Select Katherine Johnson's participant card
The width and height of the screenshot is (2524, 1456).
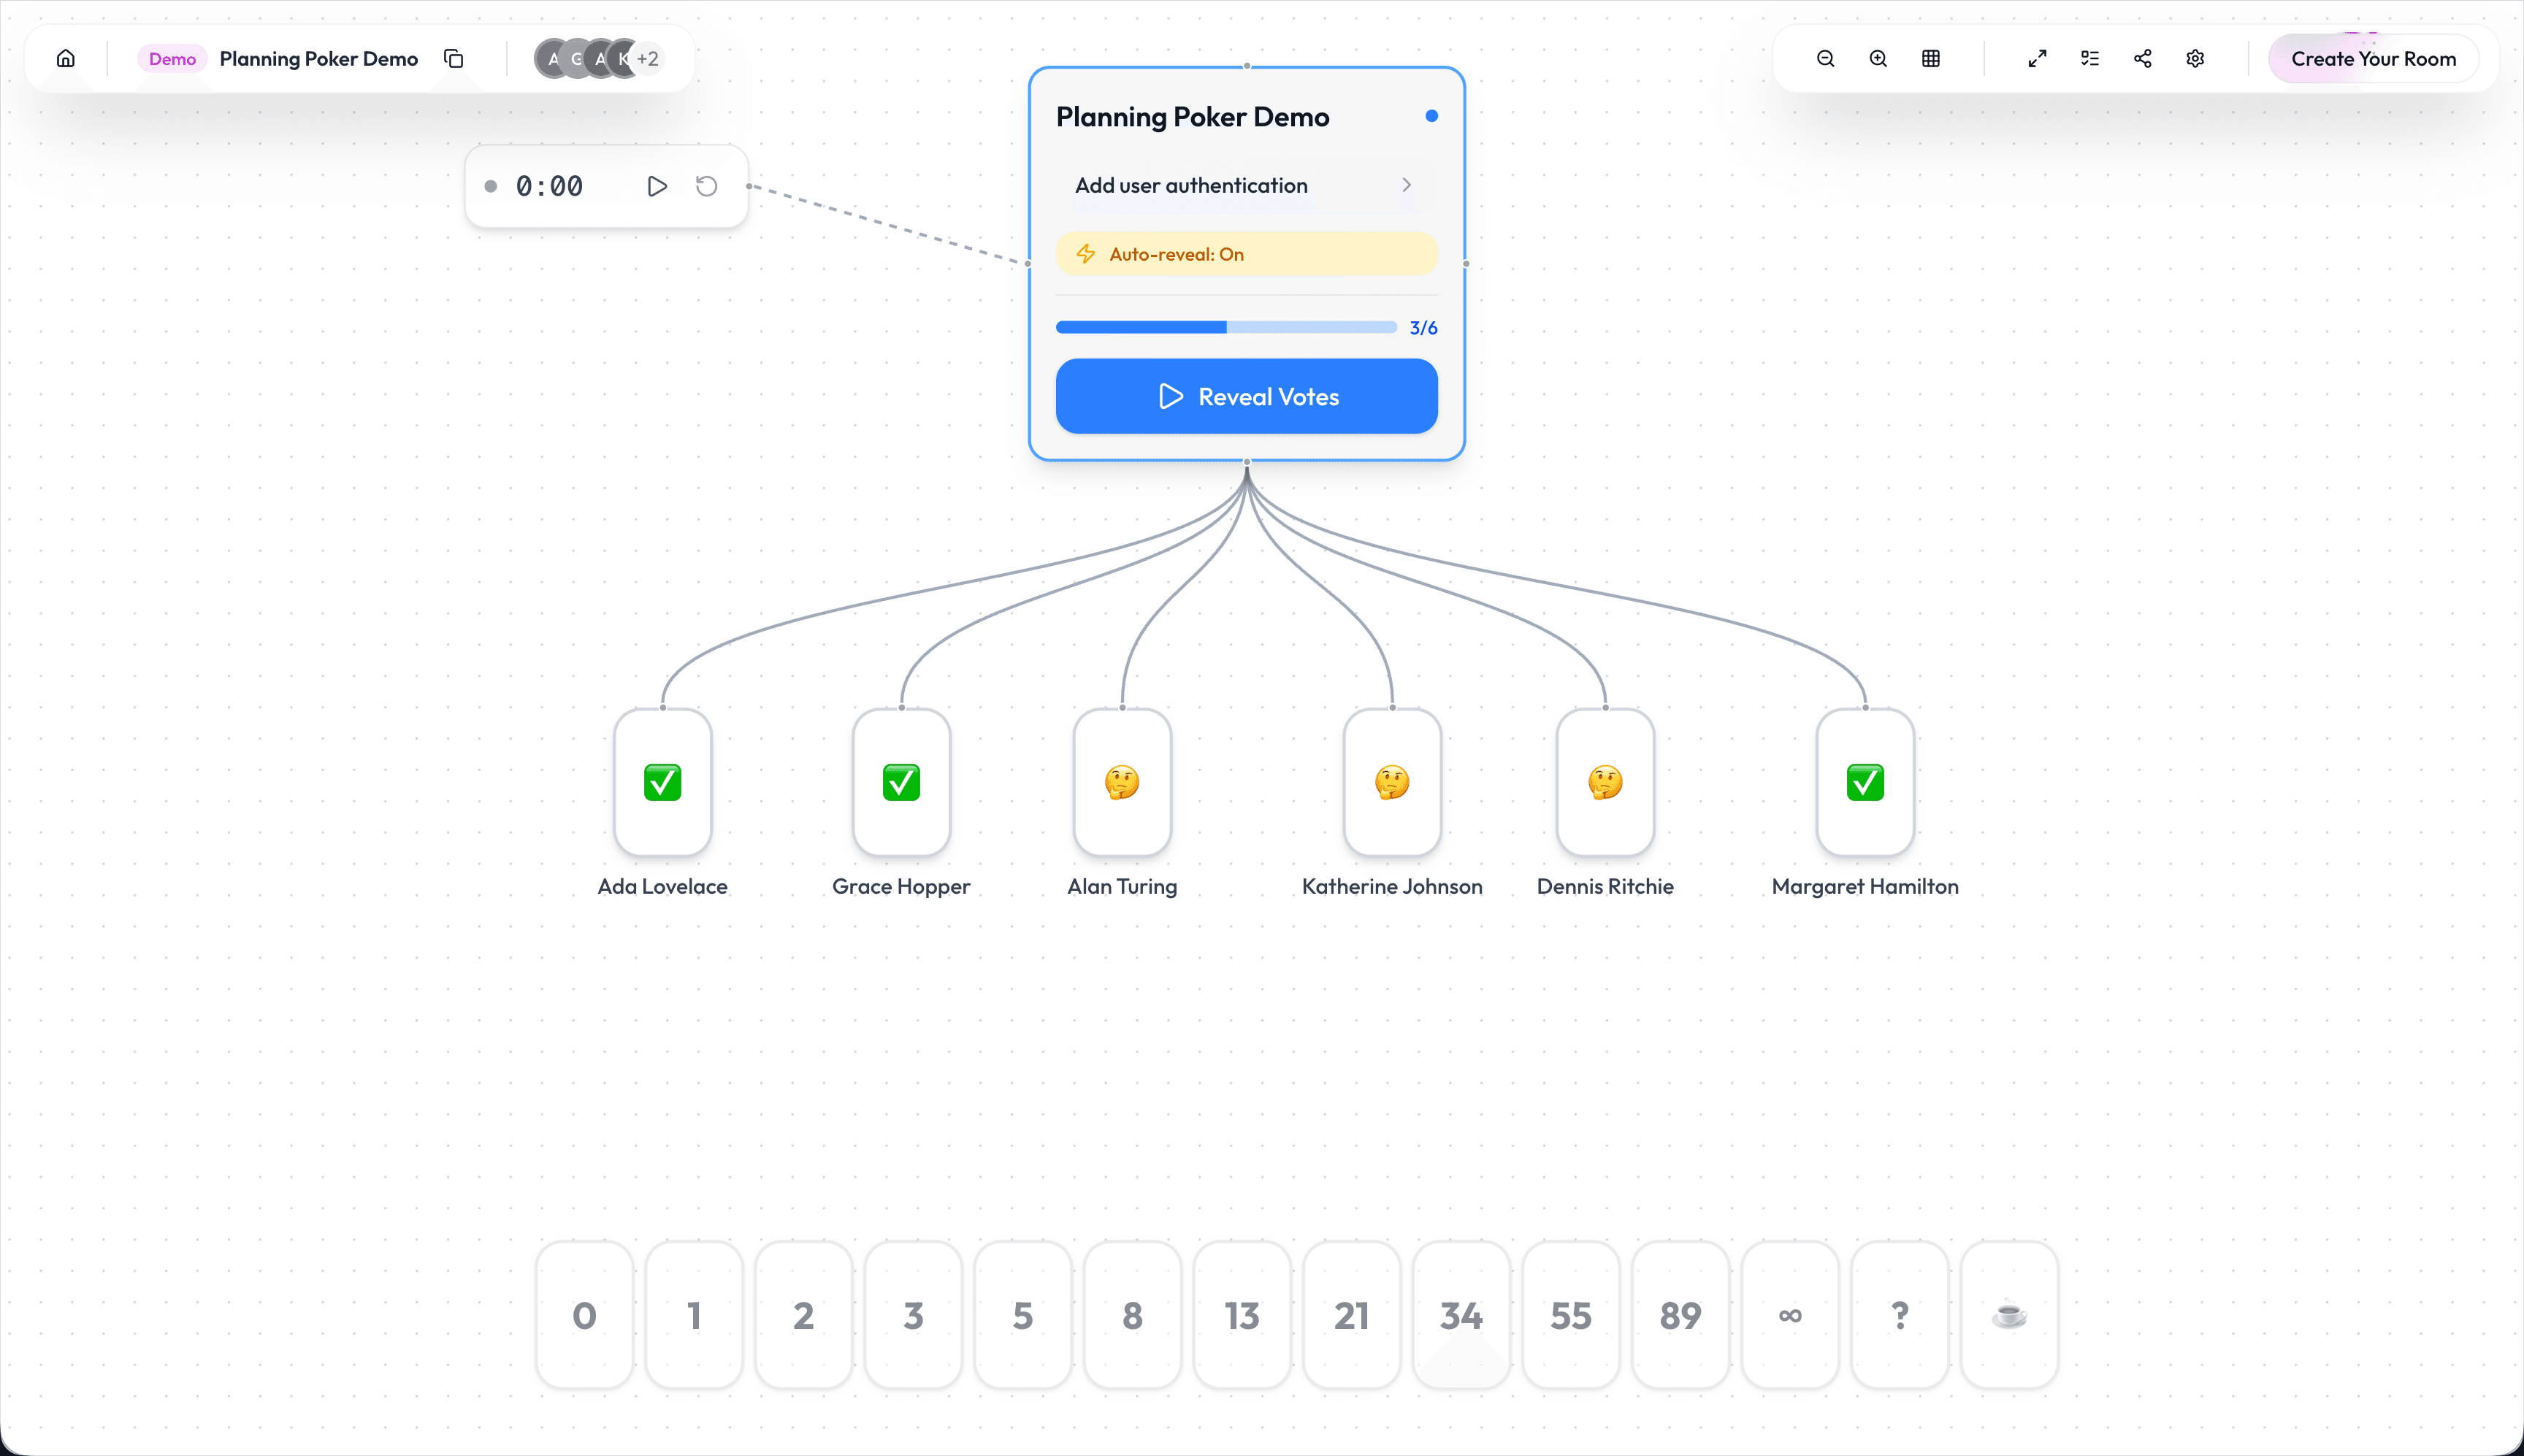(1392, 783)
